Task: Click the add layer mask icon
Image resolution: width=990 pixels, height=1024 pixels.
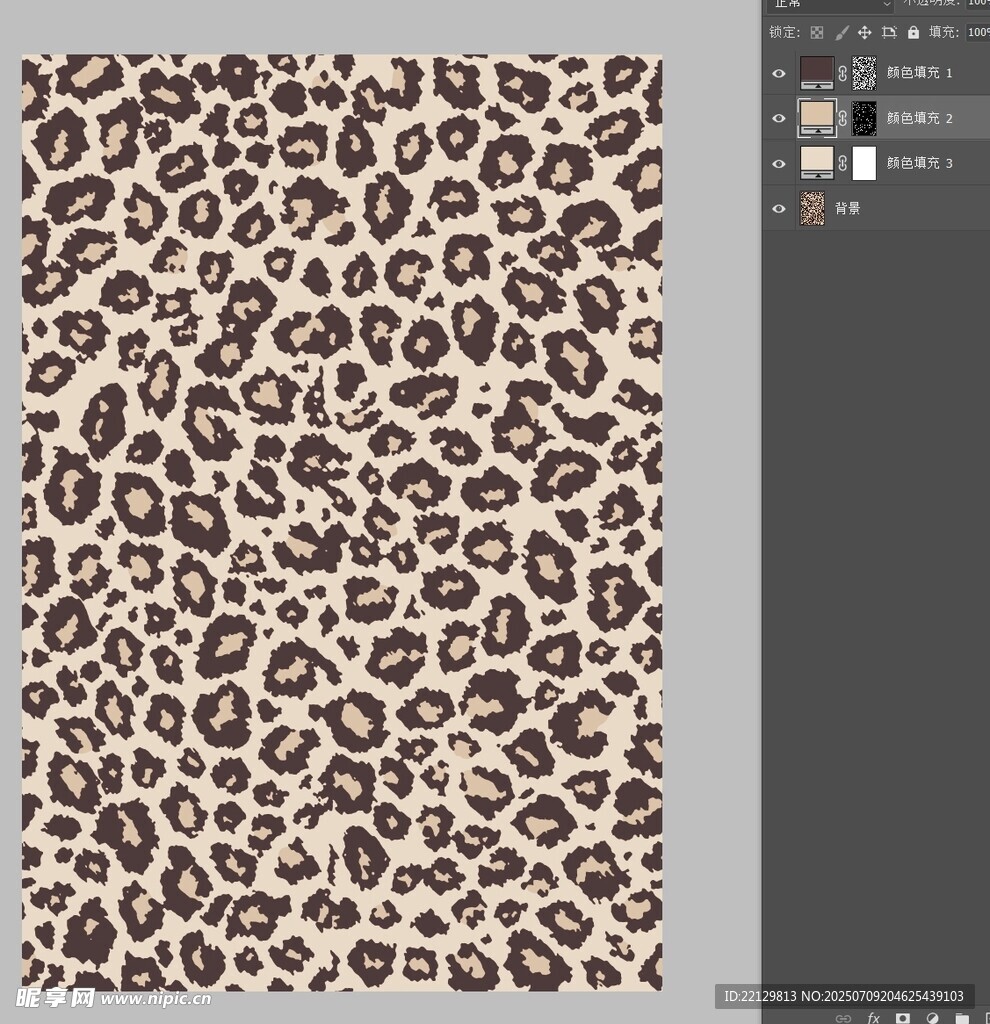Action: (903, 1017)
